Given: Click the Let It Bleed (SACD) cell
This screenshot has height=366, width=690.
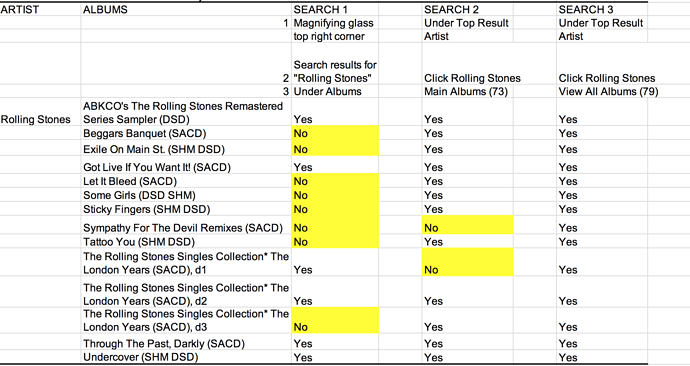Looking at the screenshot, I should 186,181.
